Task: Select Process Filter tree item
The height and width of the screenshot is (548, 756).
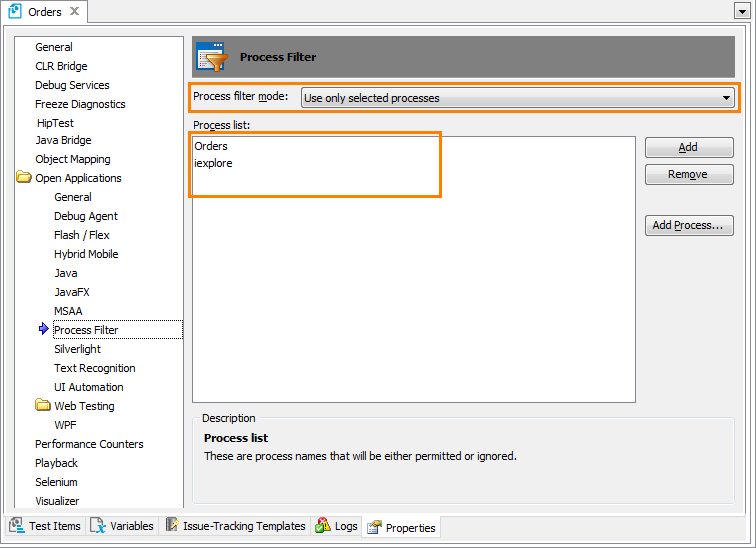Action: [x=118, y=330]
